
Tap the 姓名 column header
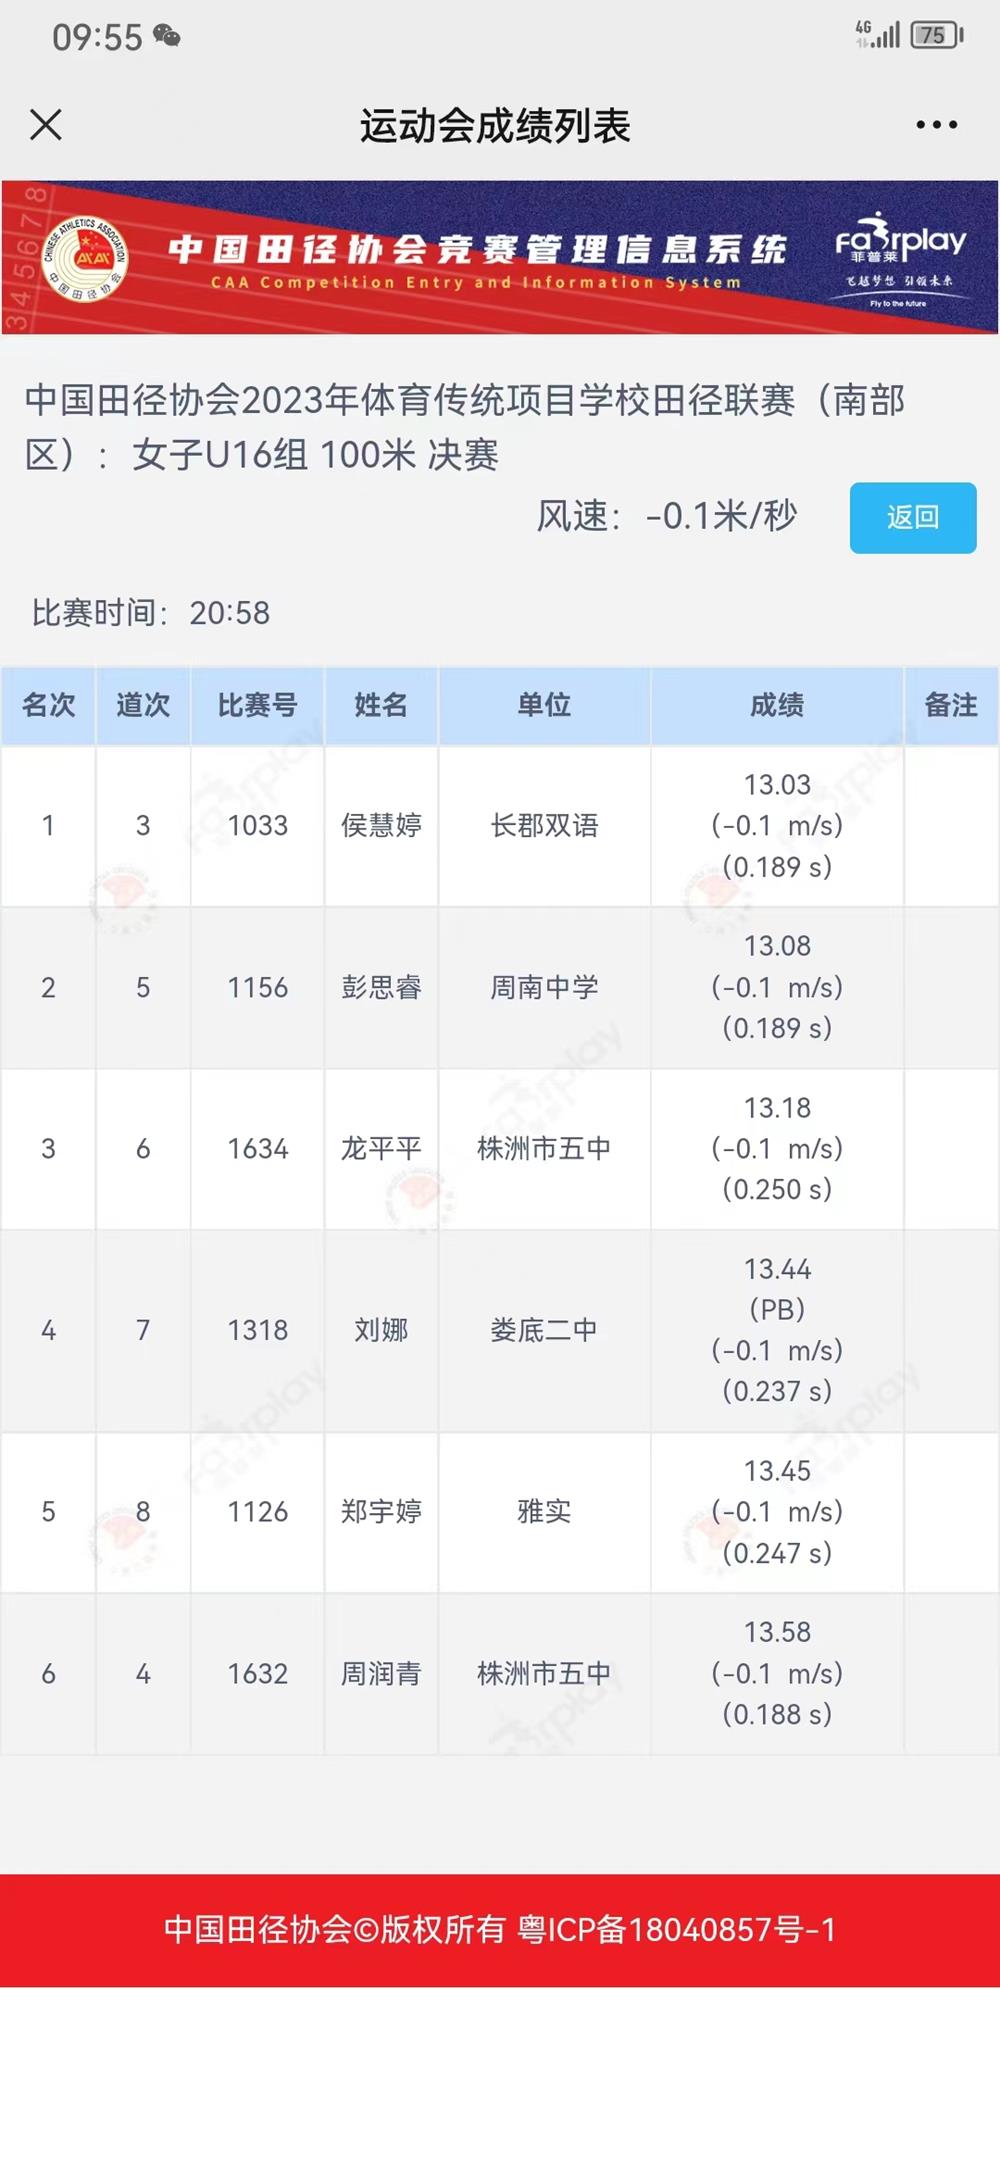click(381, 705)
